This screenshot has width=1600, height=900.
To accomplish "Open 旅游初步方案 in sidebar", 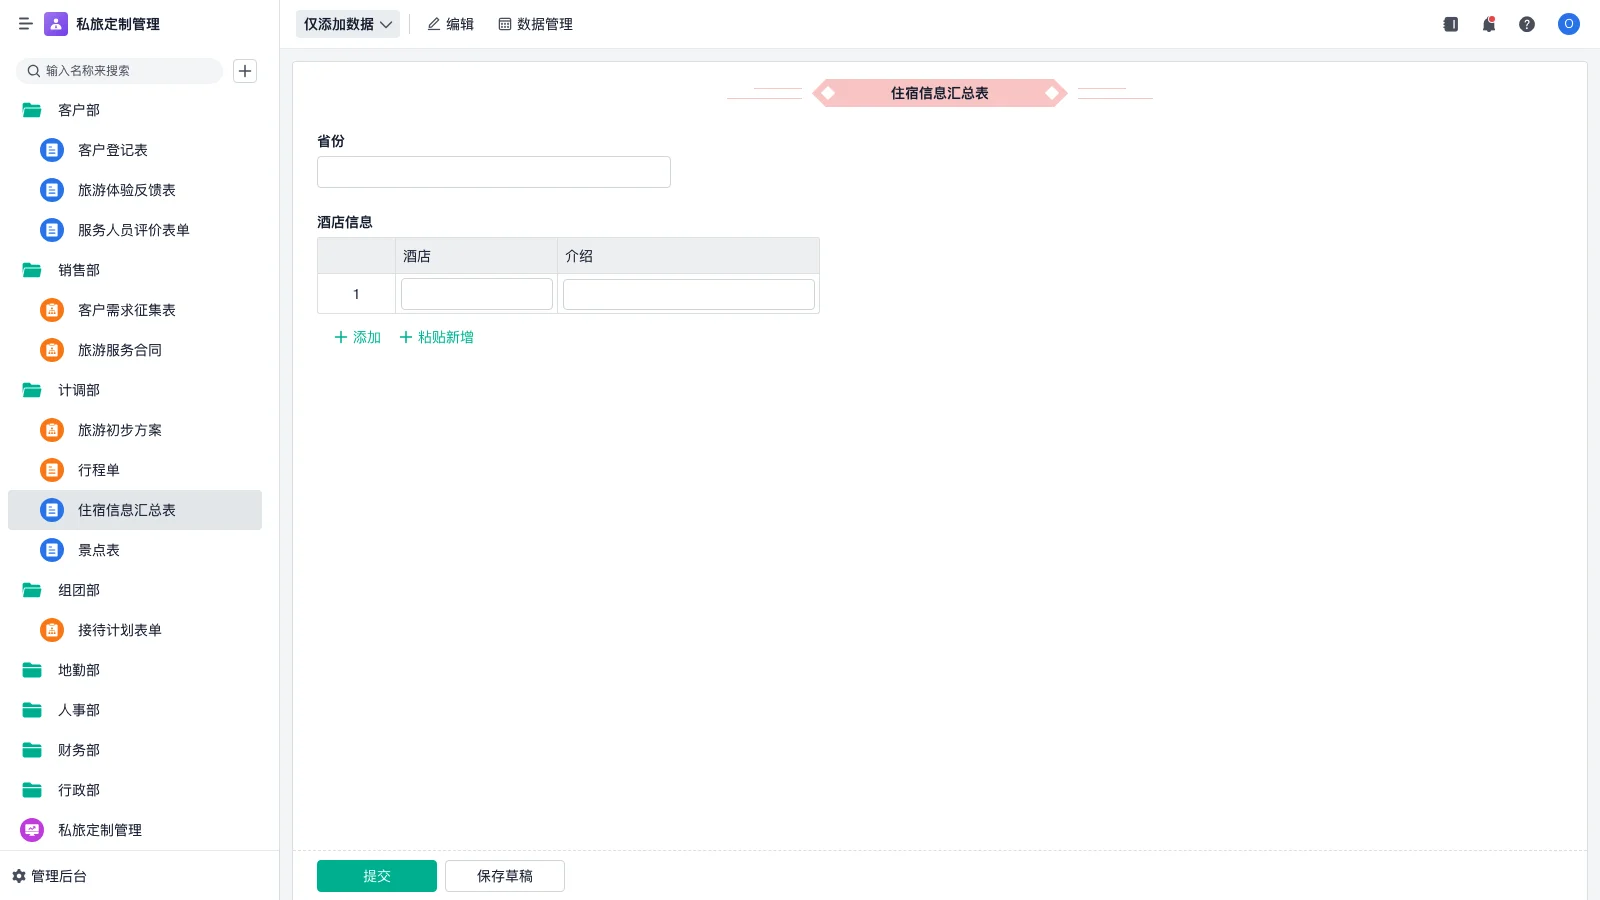I will 135,430.
